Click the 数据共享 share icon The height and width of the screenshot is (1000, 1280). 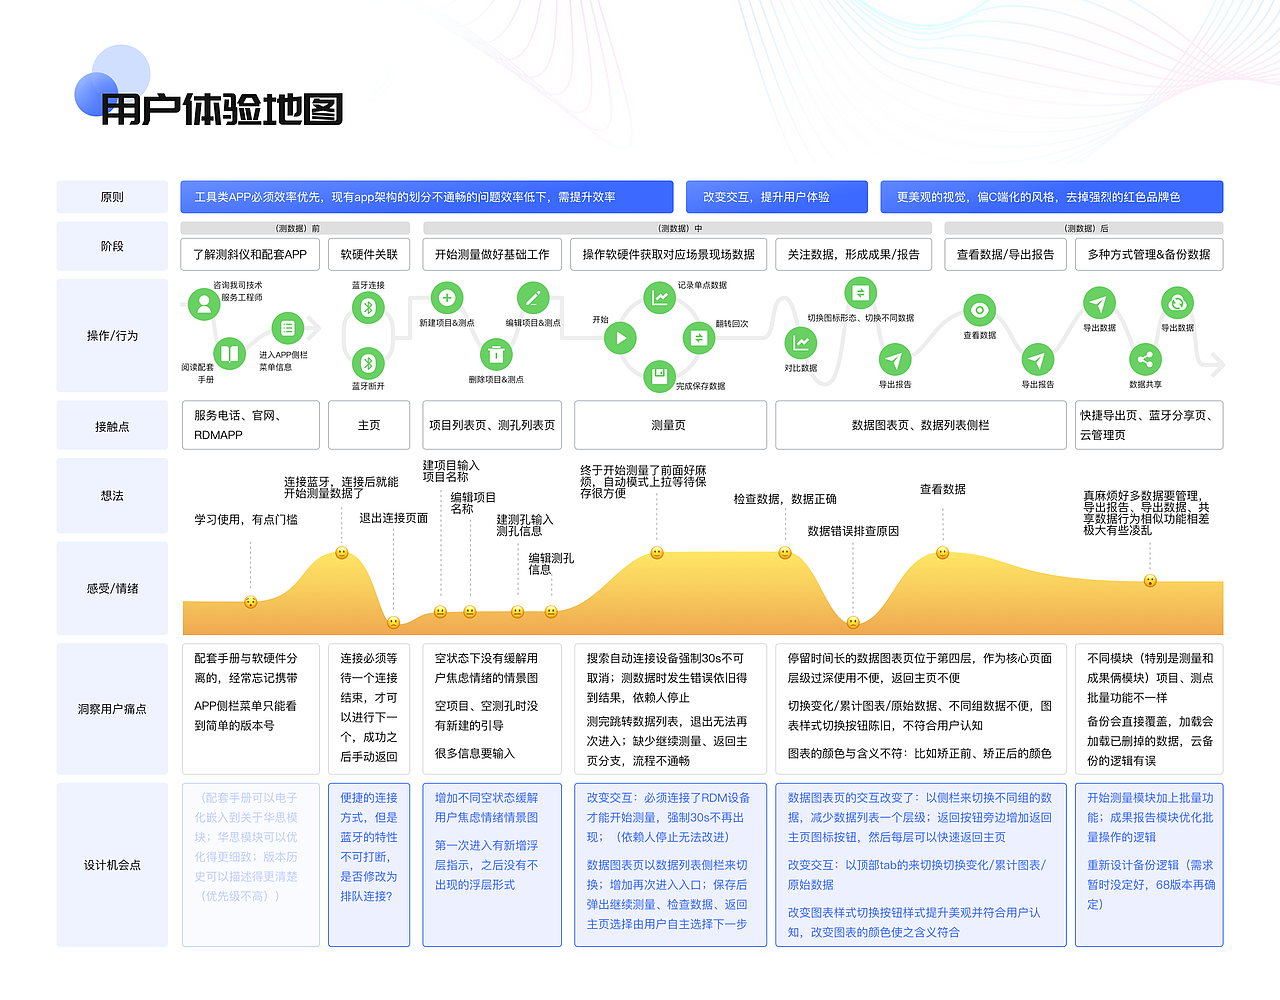[1145, 360]
